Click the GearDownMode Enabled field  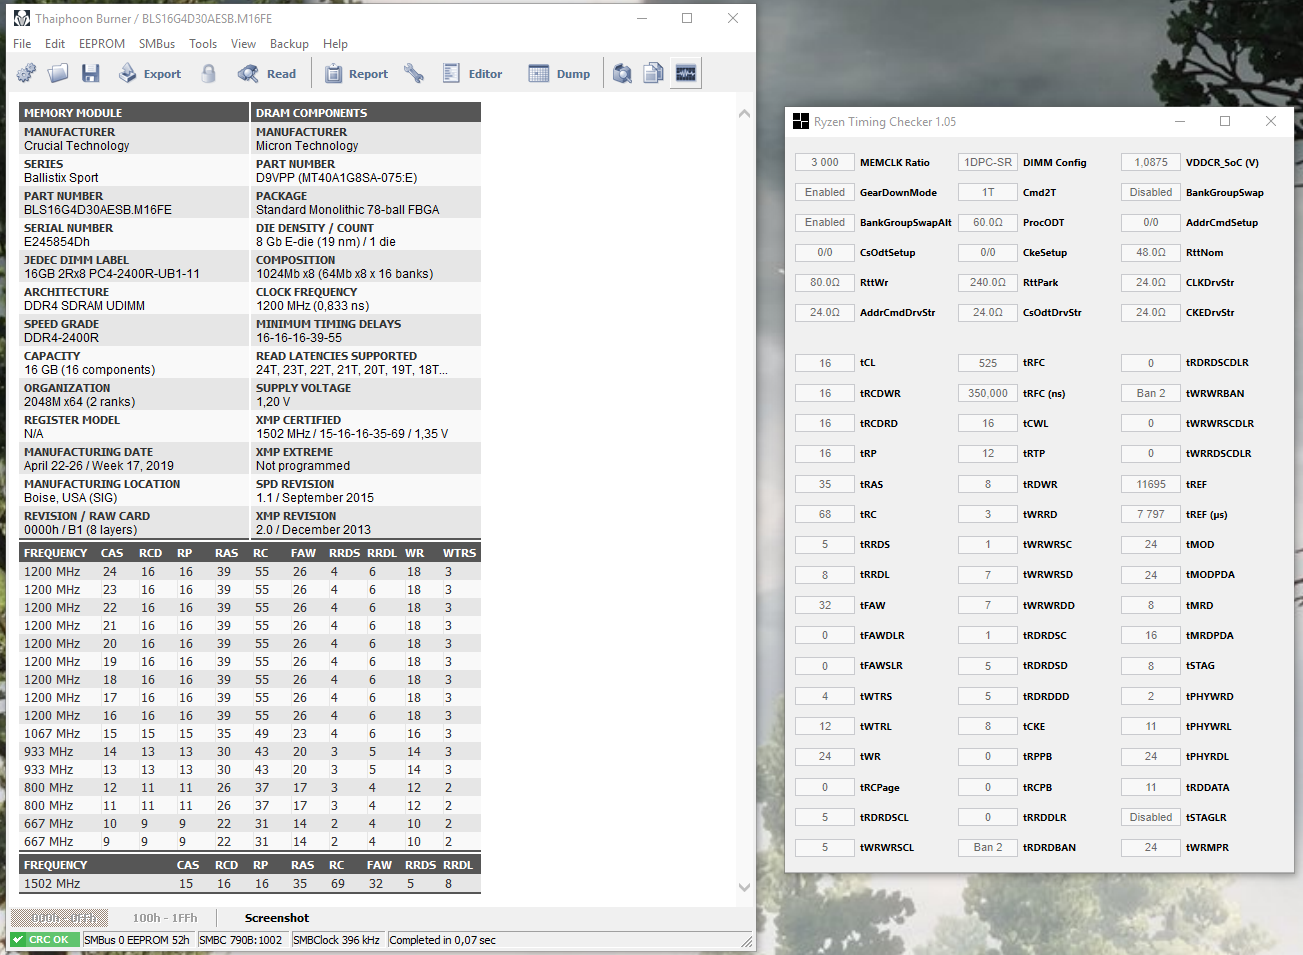[x=825, y=192]
